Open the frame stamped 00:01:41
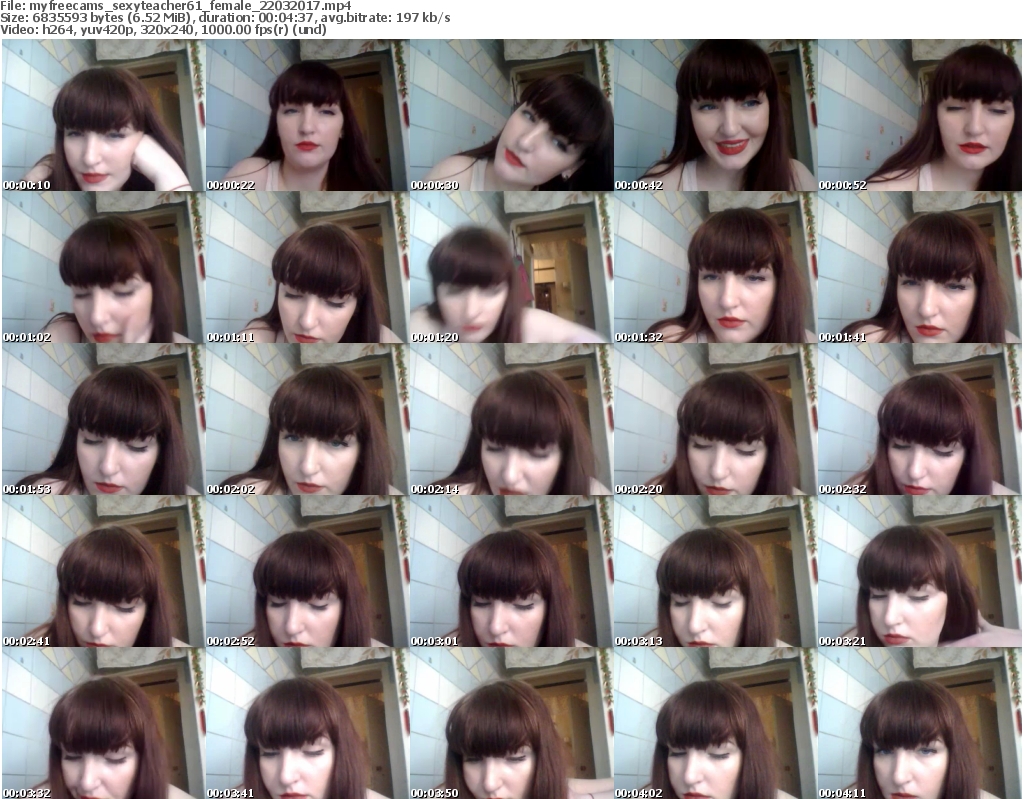Screen dimensions: 1024x799 [920, 267]
